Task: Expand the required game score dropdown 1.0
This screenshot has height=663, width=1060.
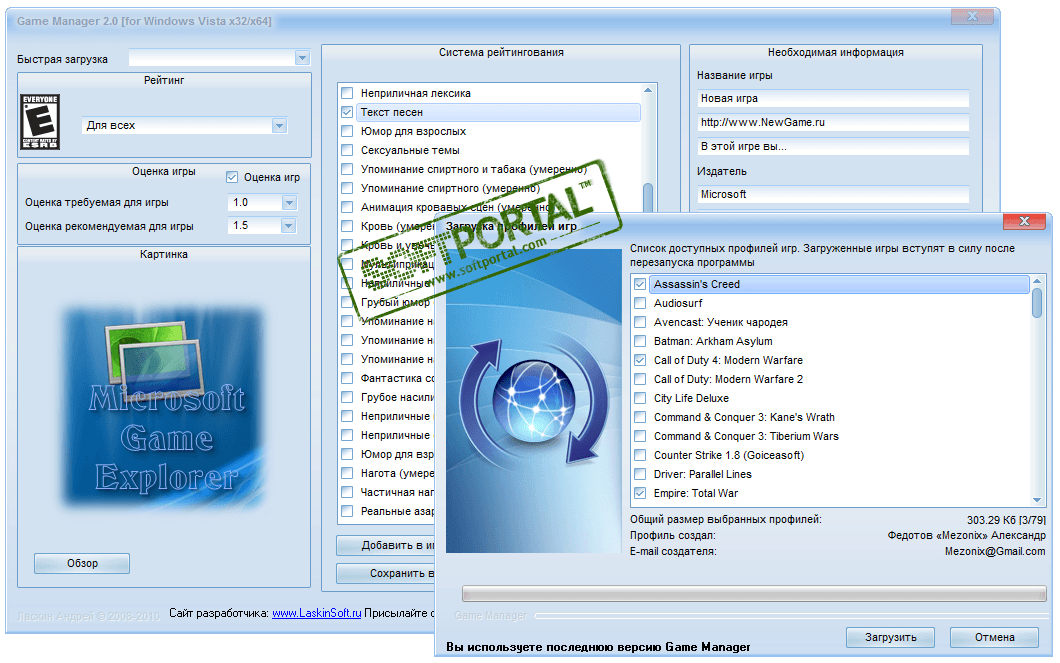Action: pyautogui.click(x=289, y=203)
